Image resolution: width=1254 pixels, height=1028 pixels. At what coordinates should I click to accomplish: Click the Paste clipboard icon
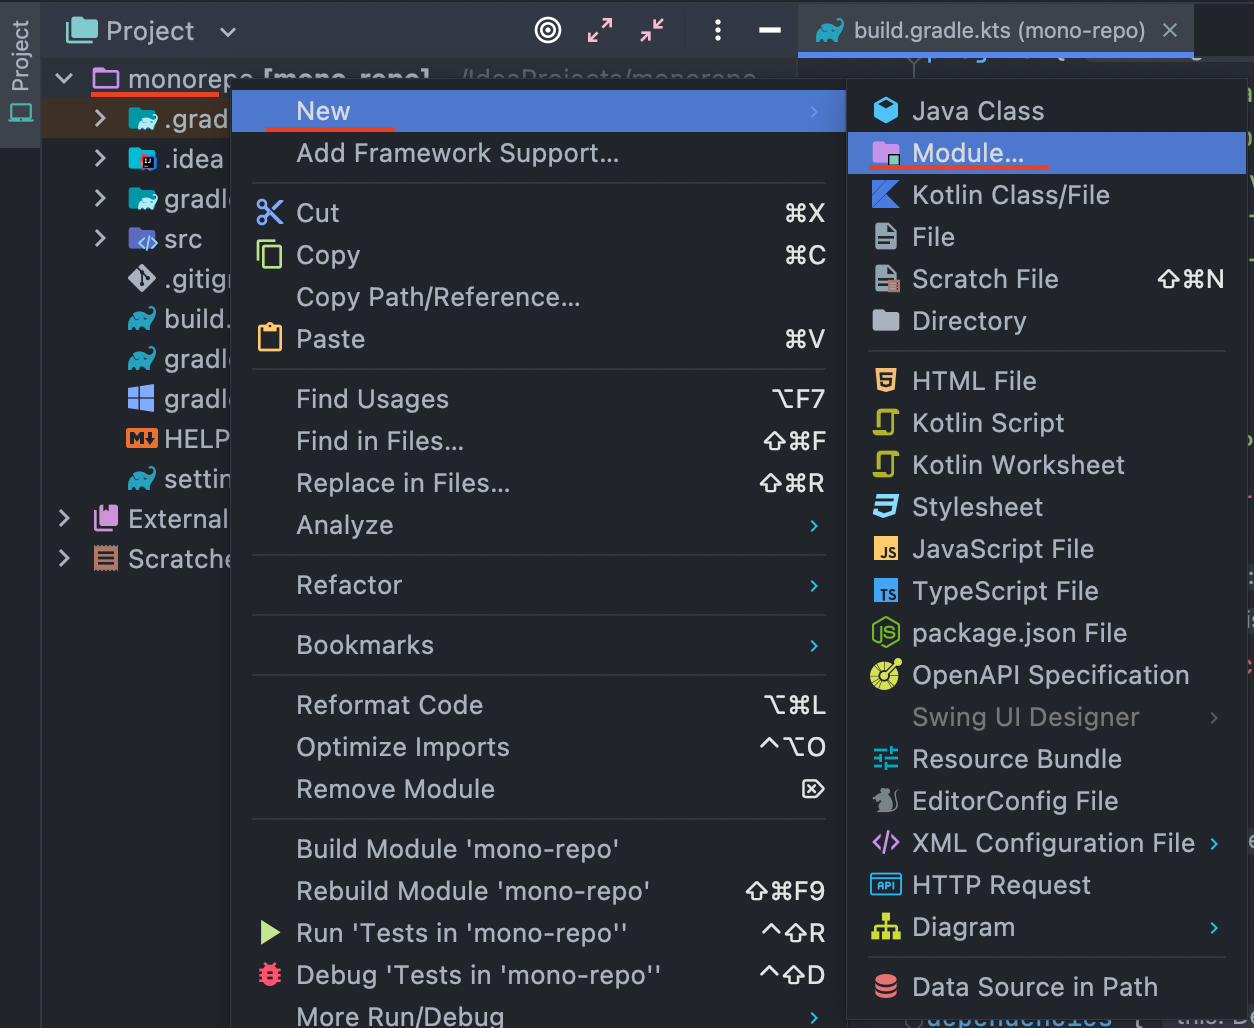click(x=270, y=338)
